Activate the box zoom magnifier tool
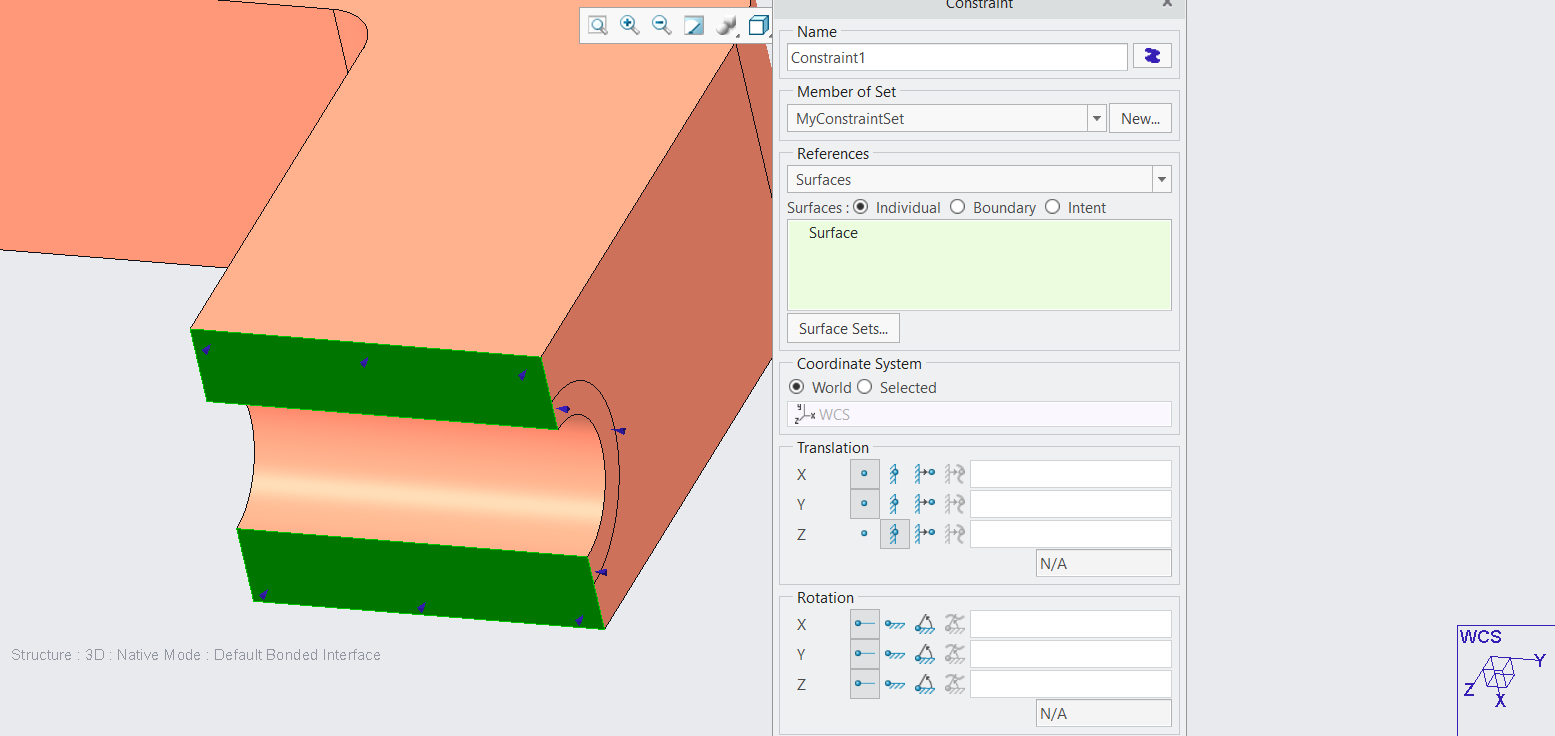This screenshot has height=736, width=1555. (x=597, y=25)
